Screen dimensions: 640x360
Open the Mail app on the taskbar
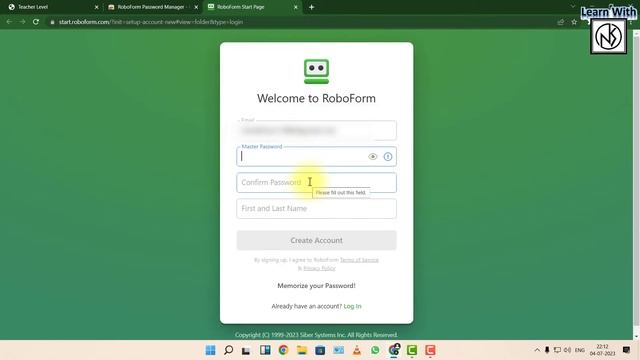[x=338, y=350]
